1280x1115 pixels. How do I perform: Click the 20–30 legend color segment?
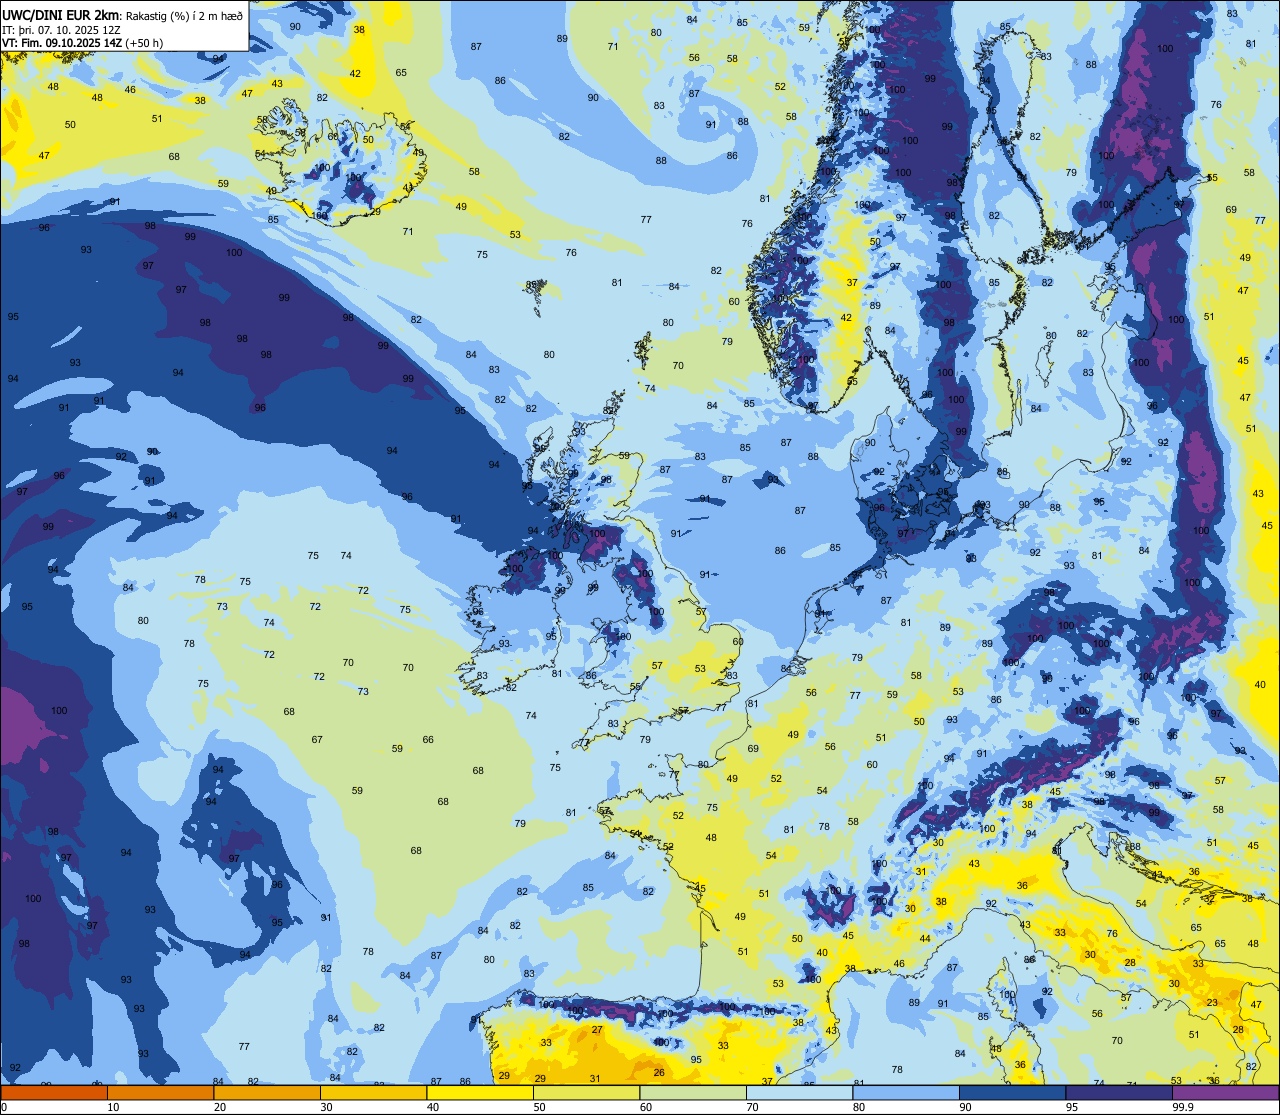[x=267, y=1092]
